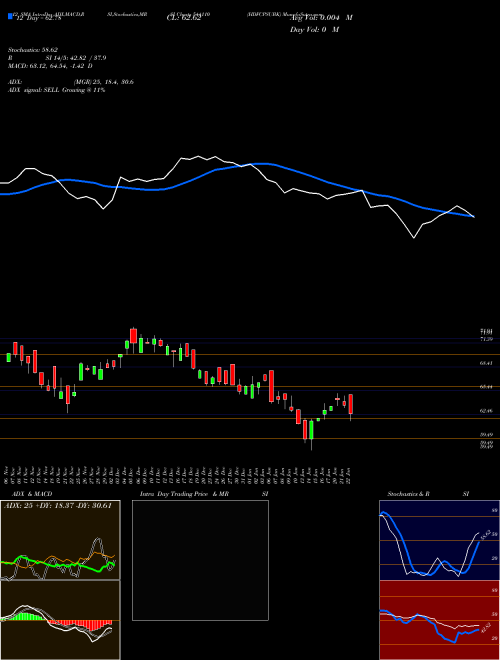Click the '(MGR) 25, 18.4, 30.6' ADX values
This screenshot has height=660, width=500.
[x=103, y=82]
